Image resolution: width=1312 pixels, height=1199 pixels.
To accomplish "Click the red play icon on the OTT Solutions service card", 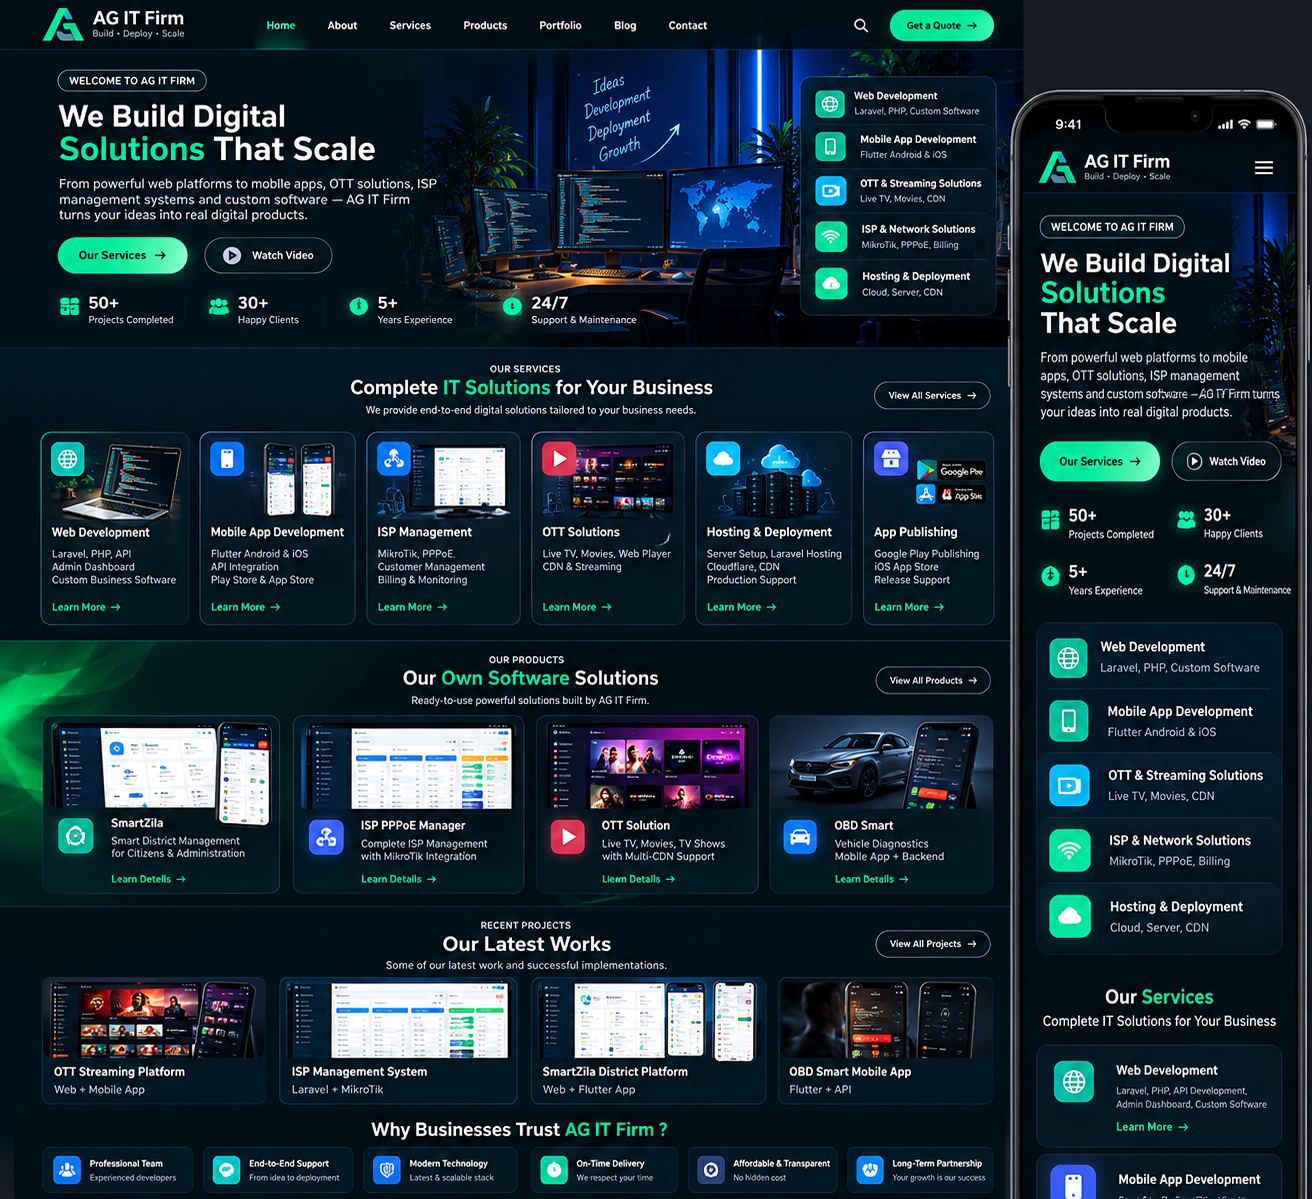I will click(559, 459).
